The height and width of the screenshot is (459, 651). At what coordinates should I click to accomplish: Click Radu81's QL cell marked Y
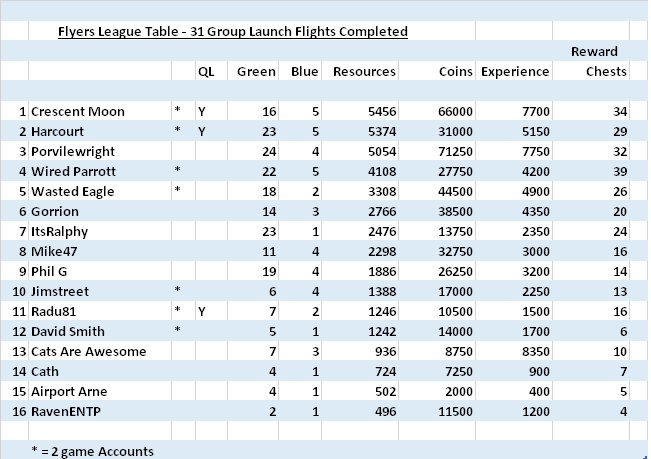[201, 311]
